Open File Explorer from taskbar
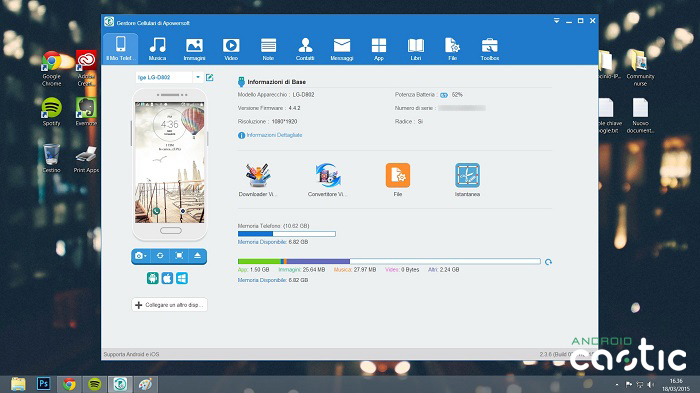The width and height of the screenshot is (700, 393). [x=18, y=384]
